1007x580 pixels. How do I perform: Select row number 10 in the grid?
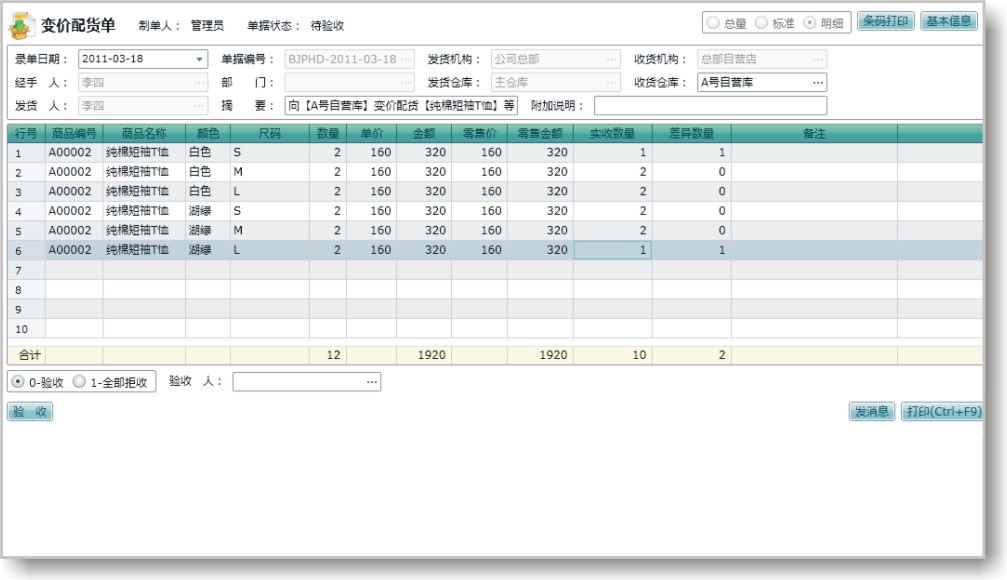(x=26, y=329)
